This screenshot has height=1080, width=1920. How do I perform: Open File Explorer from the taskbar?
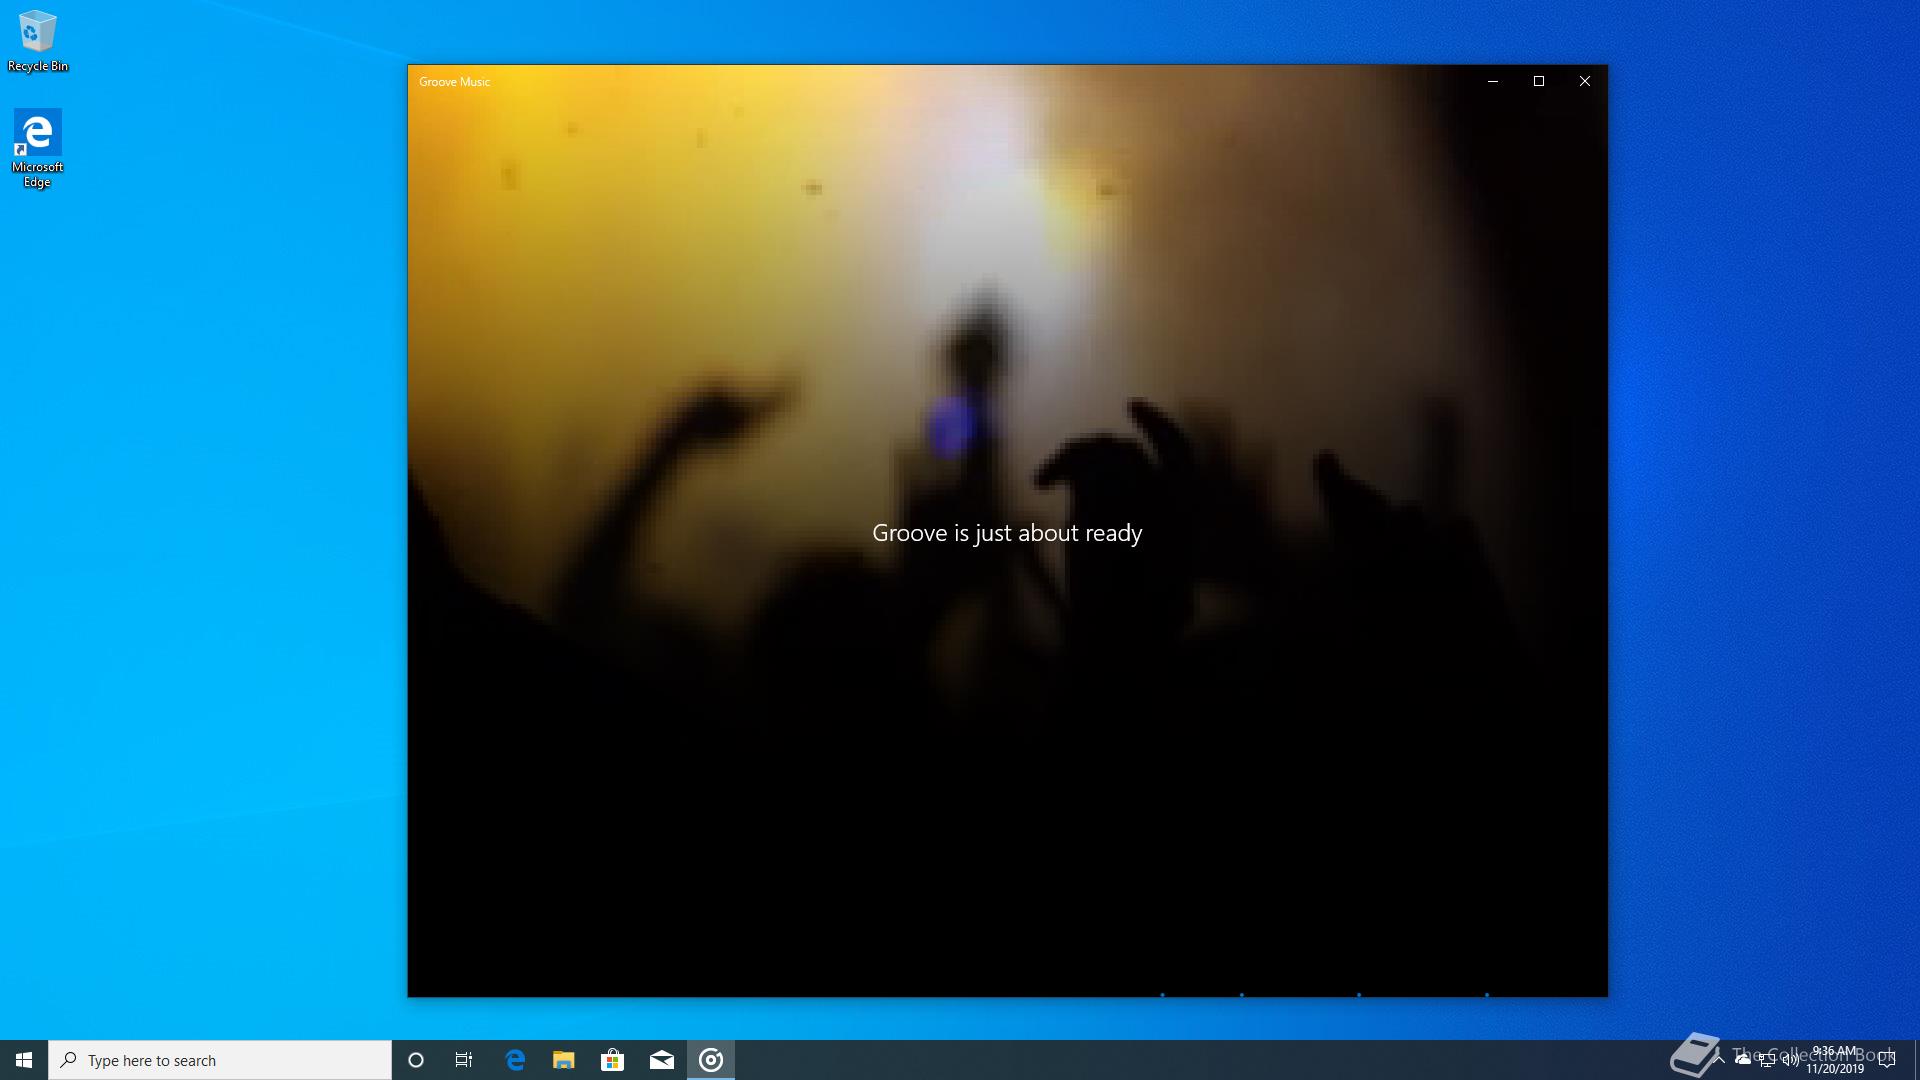564,1060
